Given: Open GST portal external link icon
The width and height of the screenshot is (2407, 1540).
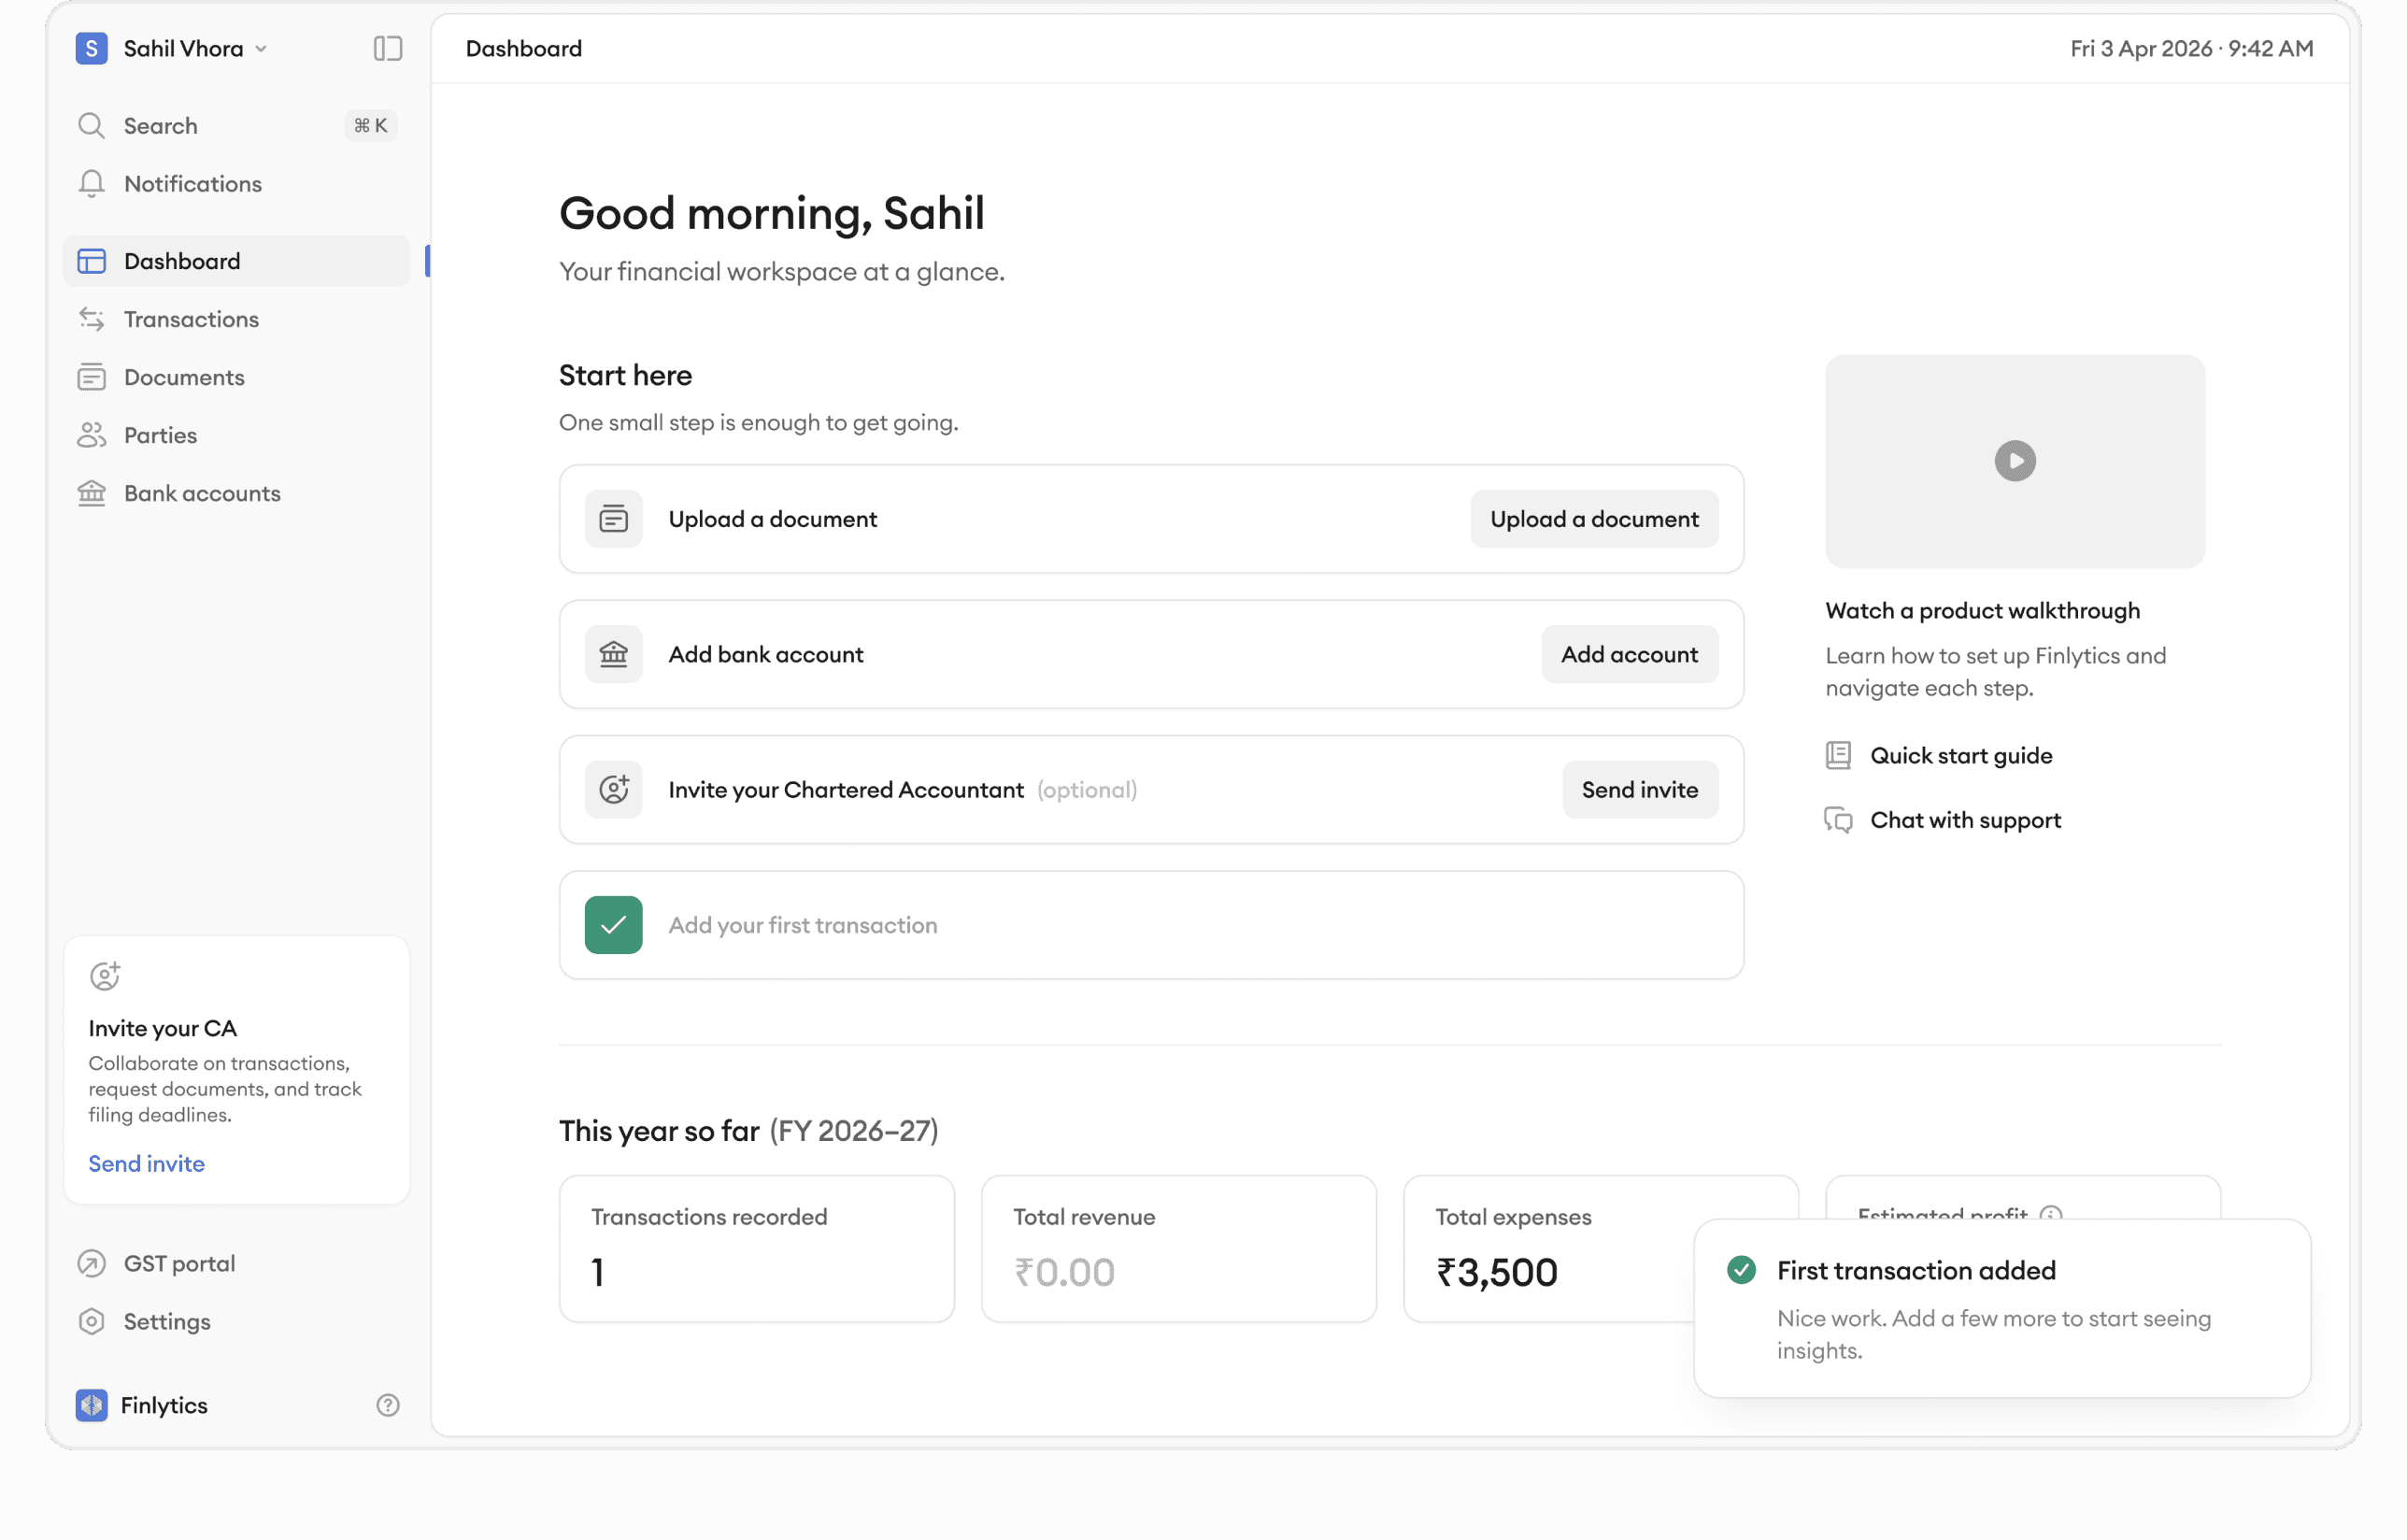Looking at the screenshot, I should [92, 1263].
